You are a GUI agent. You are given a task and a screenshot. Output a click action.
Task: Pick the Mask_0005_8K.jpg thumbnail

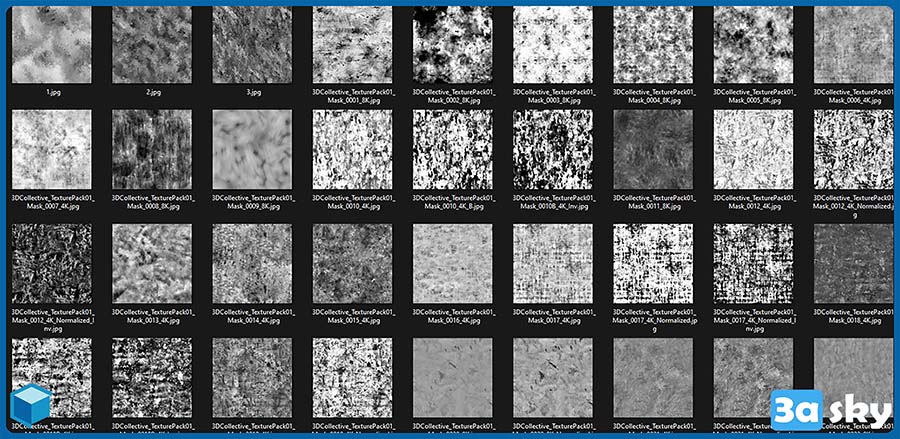coord(753,45)
